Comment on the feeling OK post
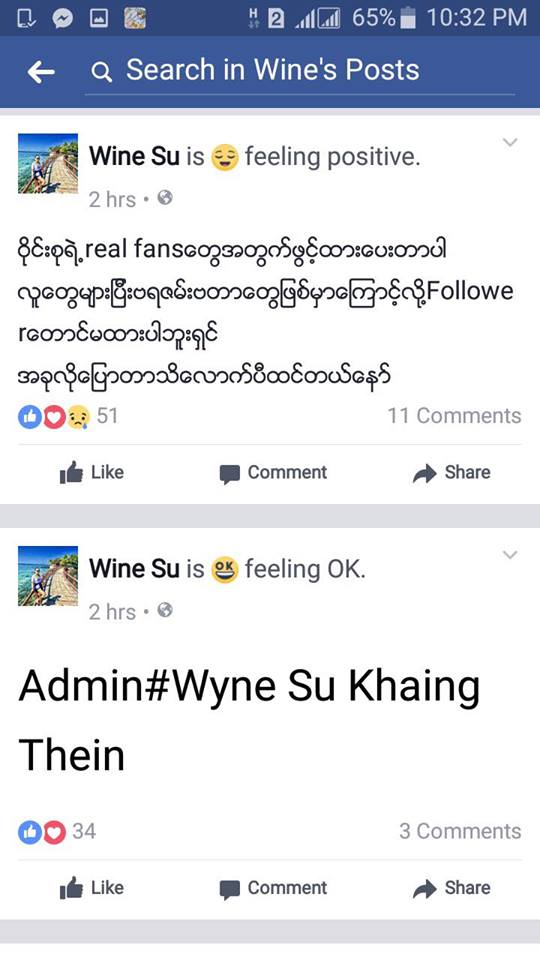The image size is (540, 960). tap(273, 888)
